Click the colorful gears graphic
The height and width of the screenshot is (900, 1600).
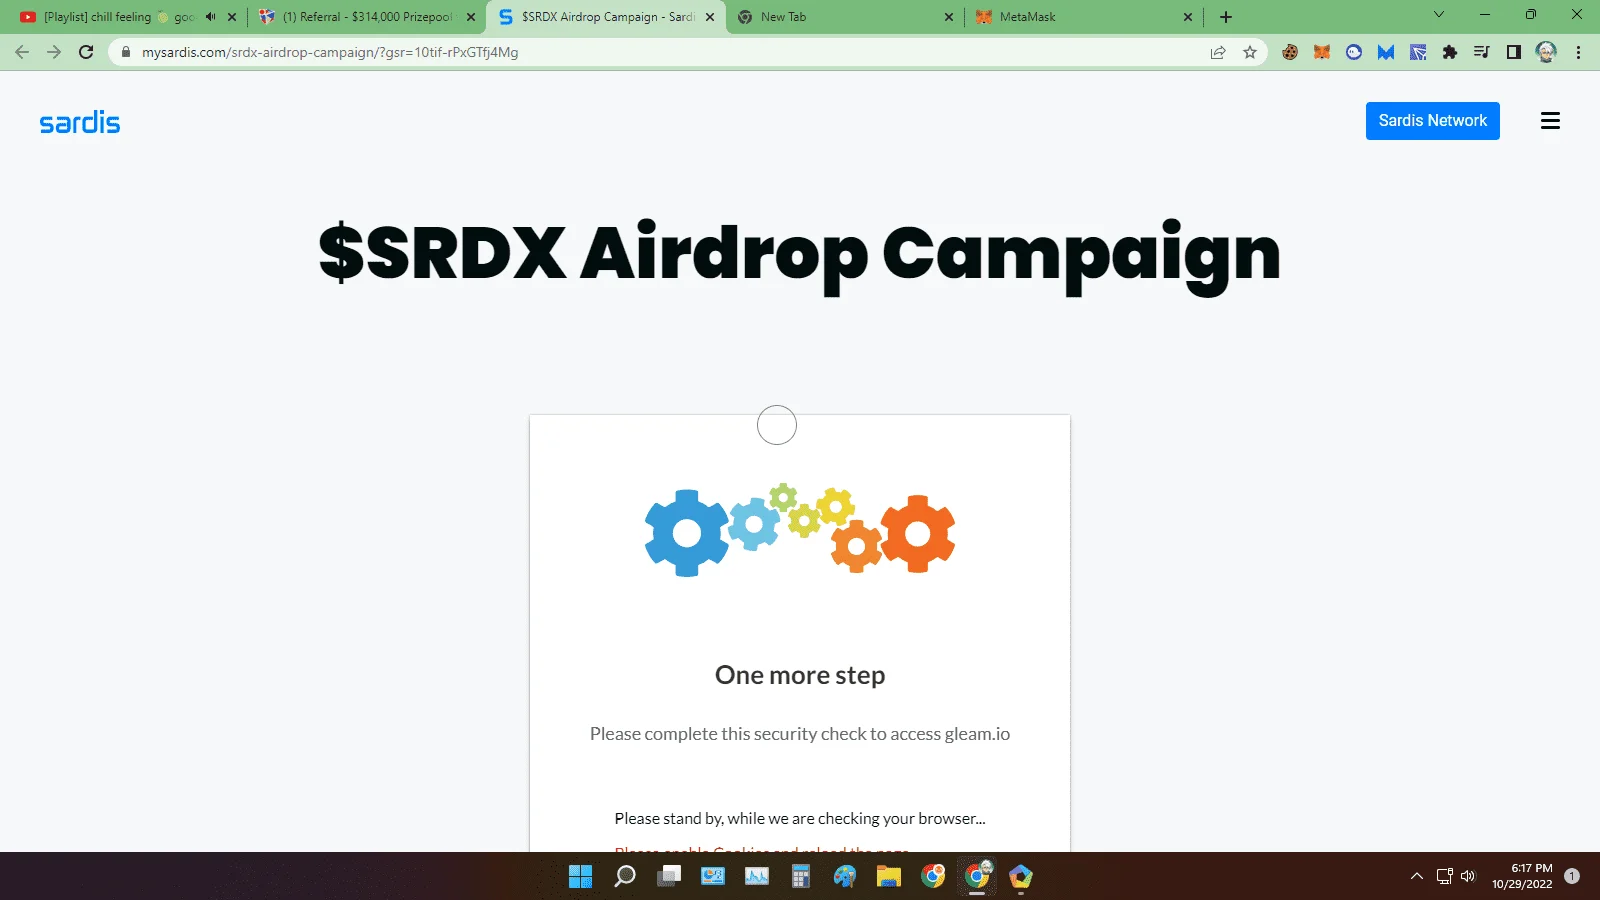click(x=800, y=530)
